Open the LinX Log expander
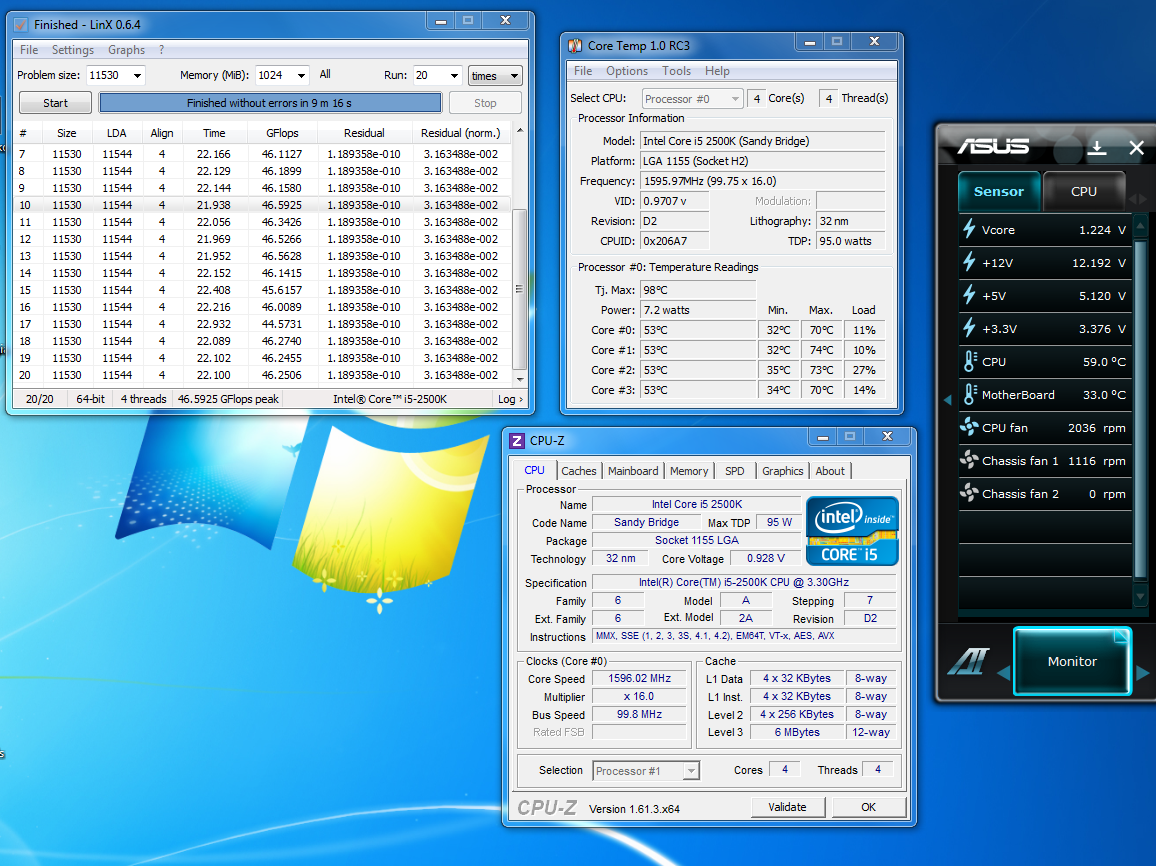 pos(510,399)
